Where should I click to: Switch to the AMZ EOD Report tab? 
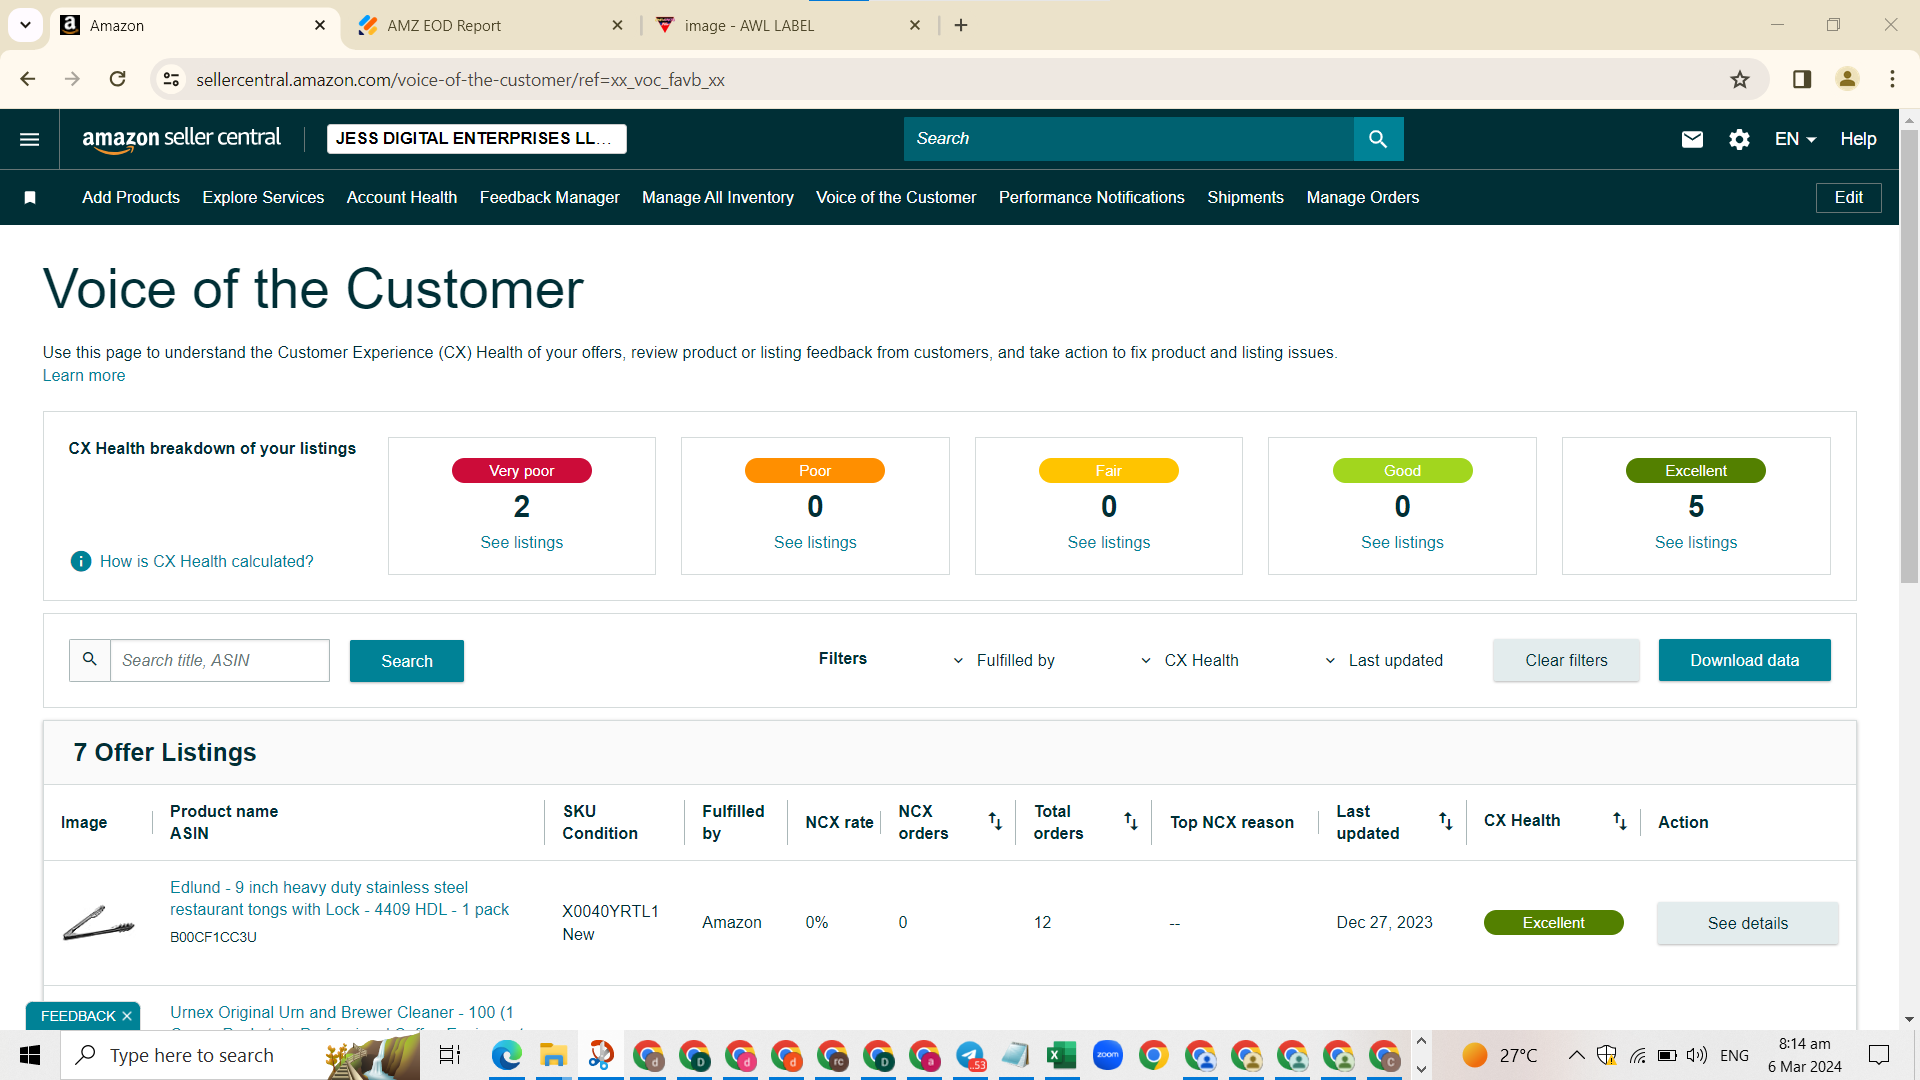pyautogui.click(x=491, y=25)
